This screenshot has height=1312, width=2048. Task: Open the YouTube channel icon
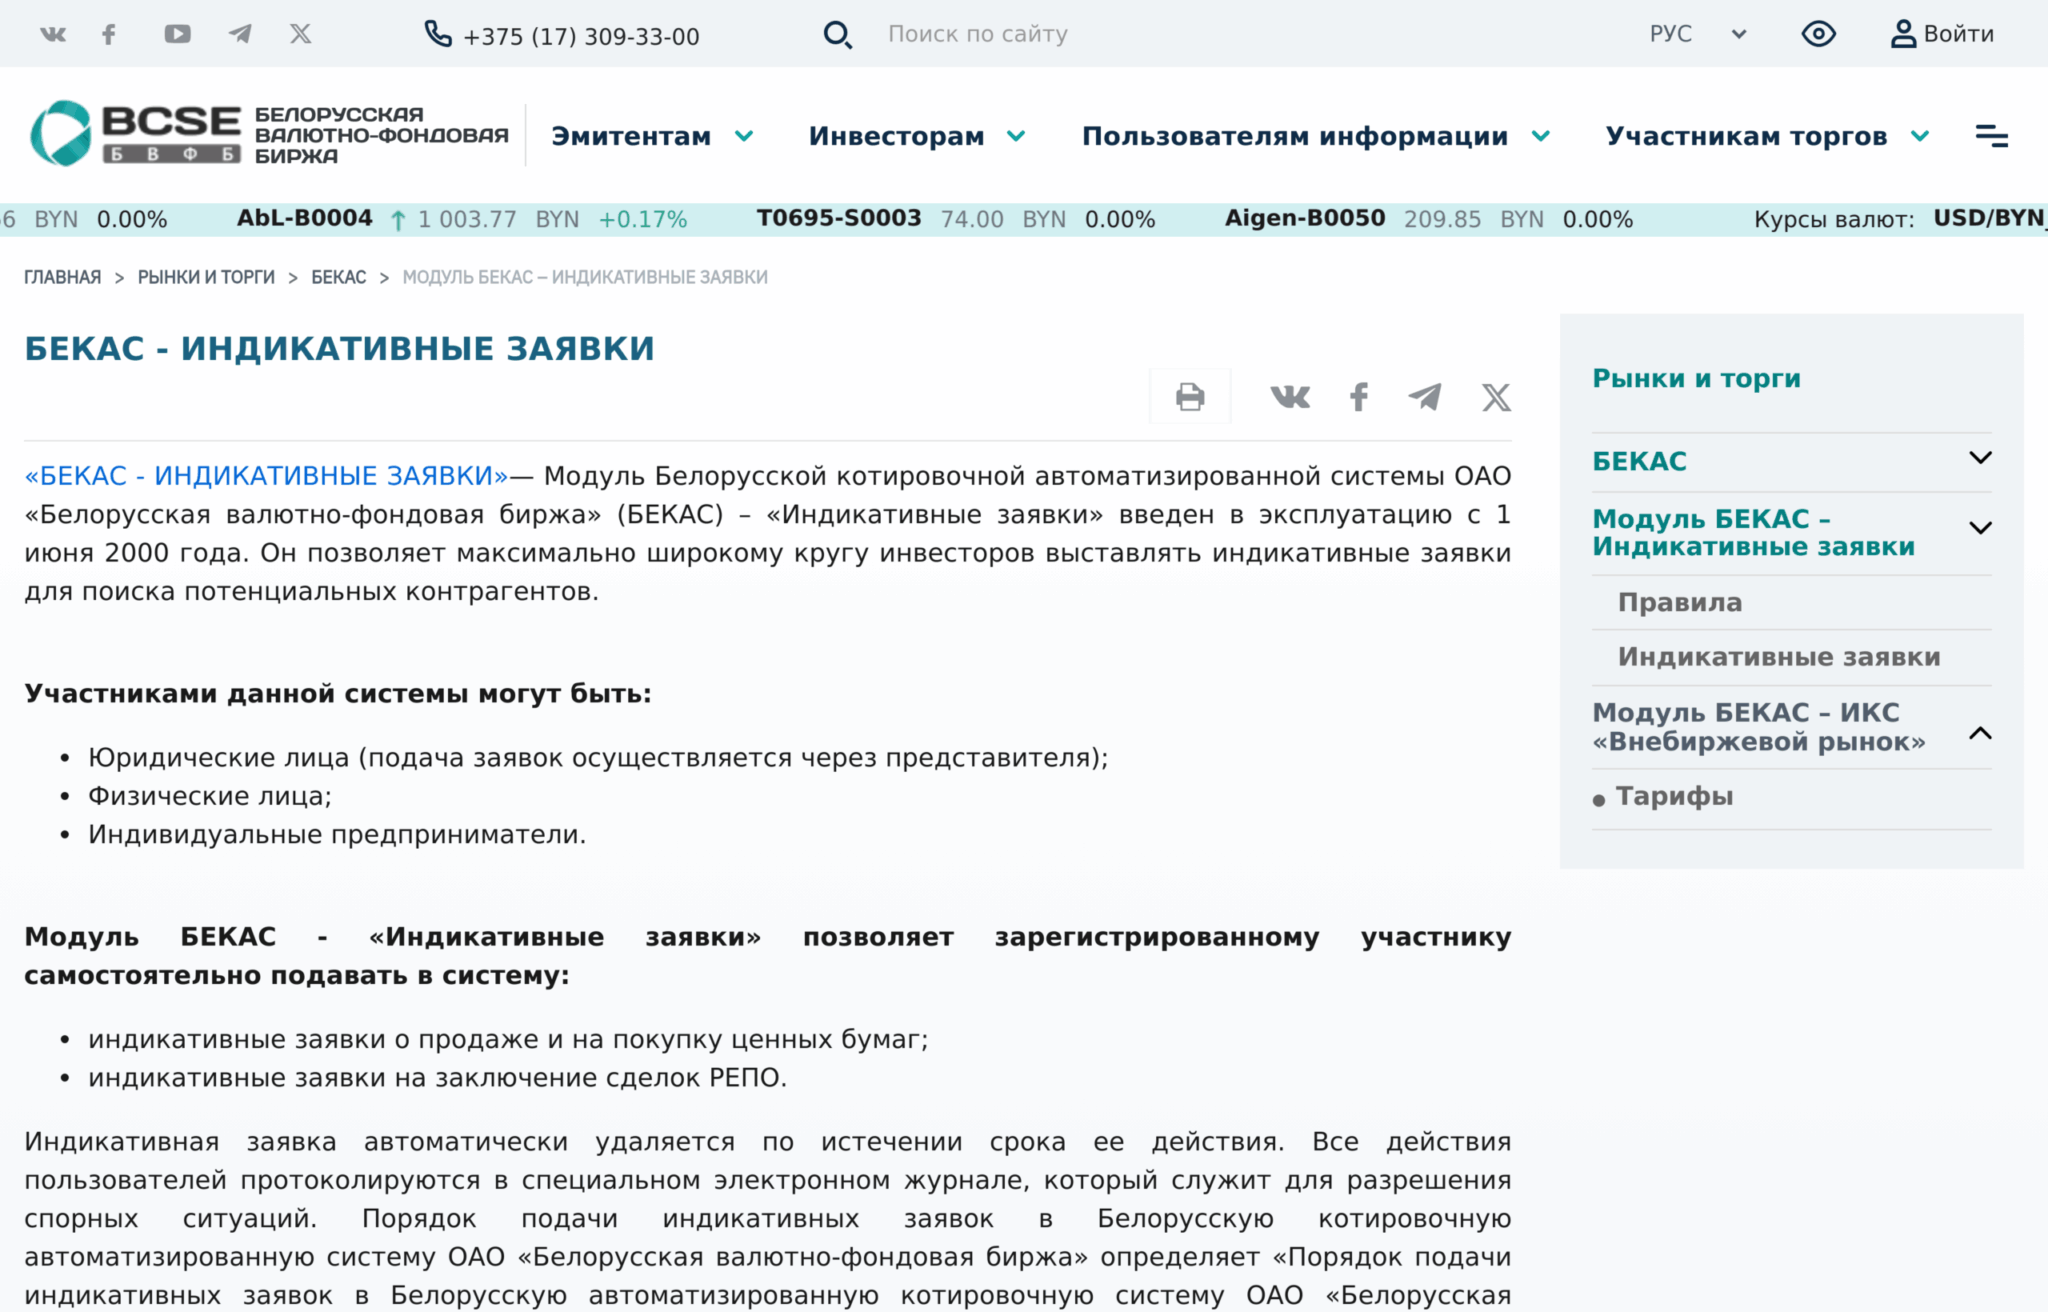(x=177, y=34)
